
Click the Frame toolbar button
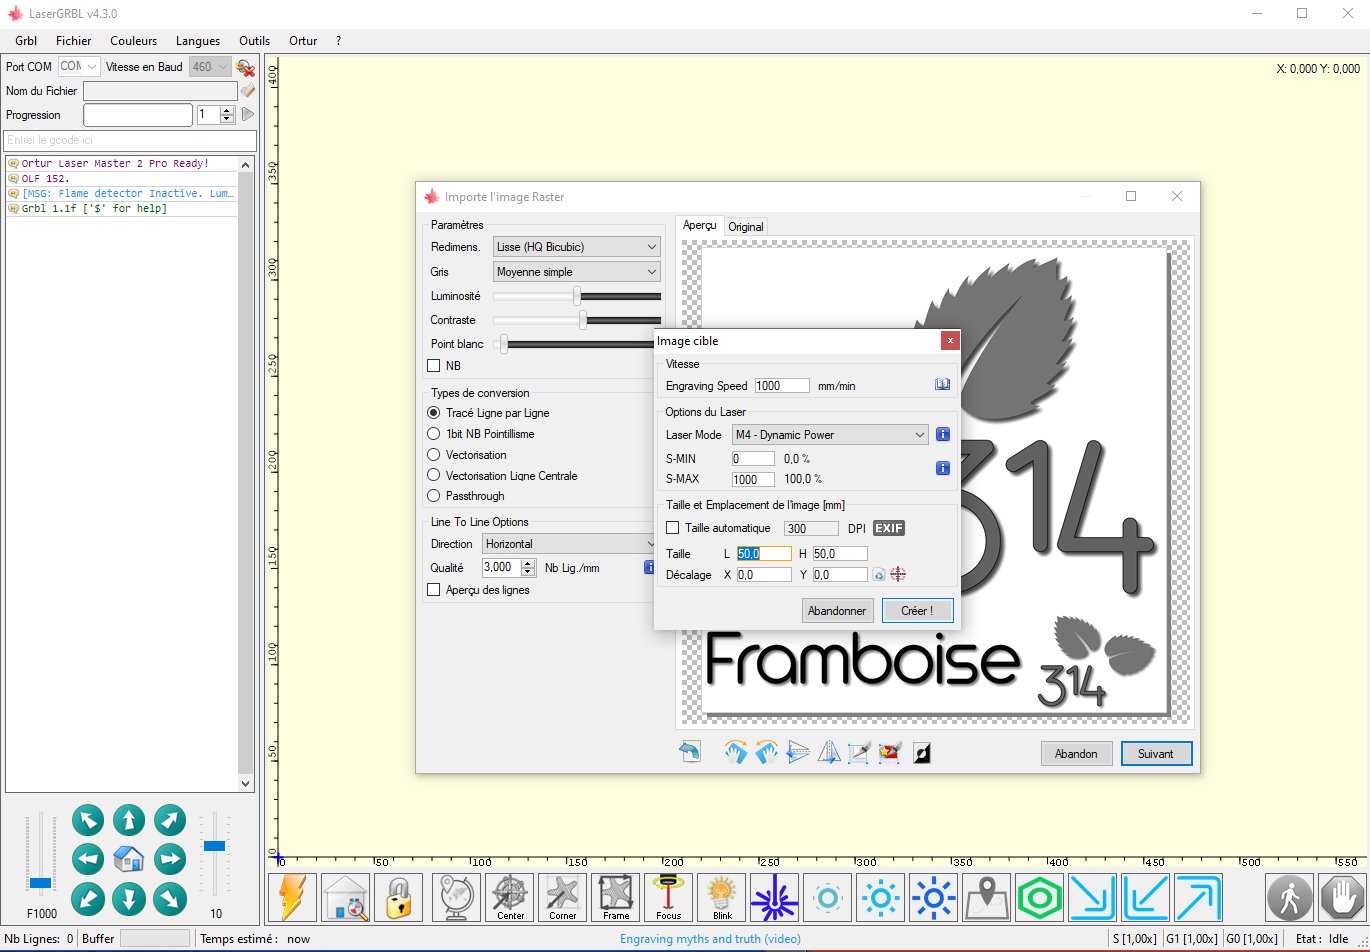point(616,897)
